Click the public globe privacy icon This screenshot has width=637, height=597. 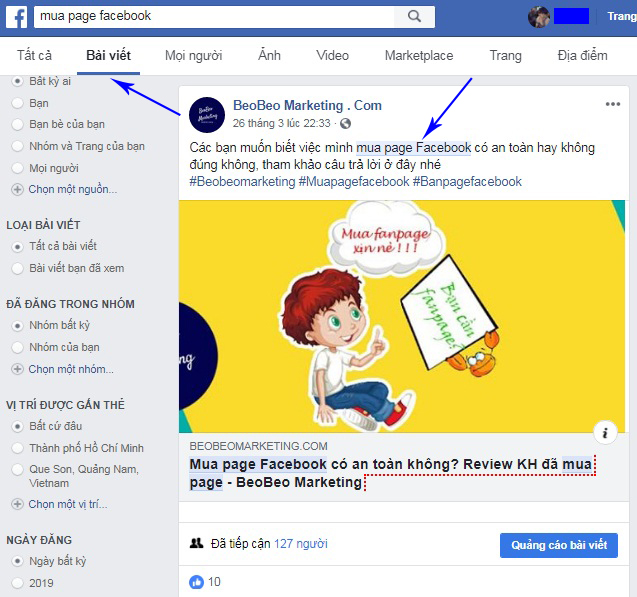coord(345,123)
